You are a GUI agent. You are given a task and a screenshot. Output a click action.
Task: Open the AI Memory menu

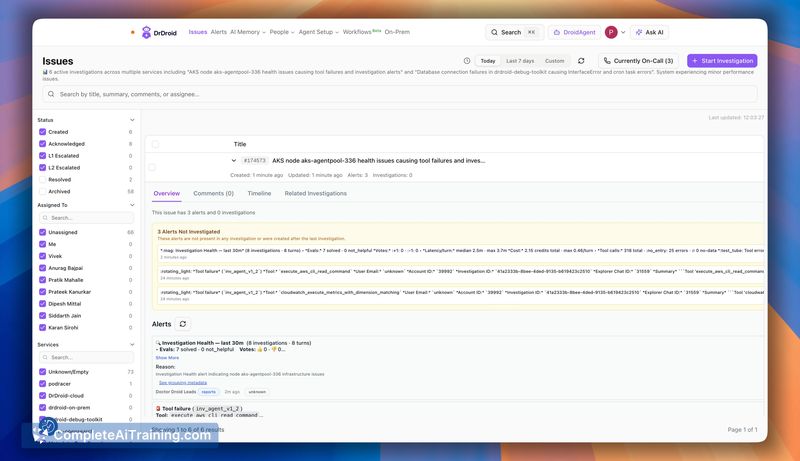pos(247,32)
